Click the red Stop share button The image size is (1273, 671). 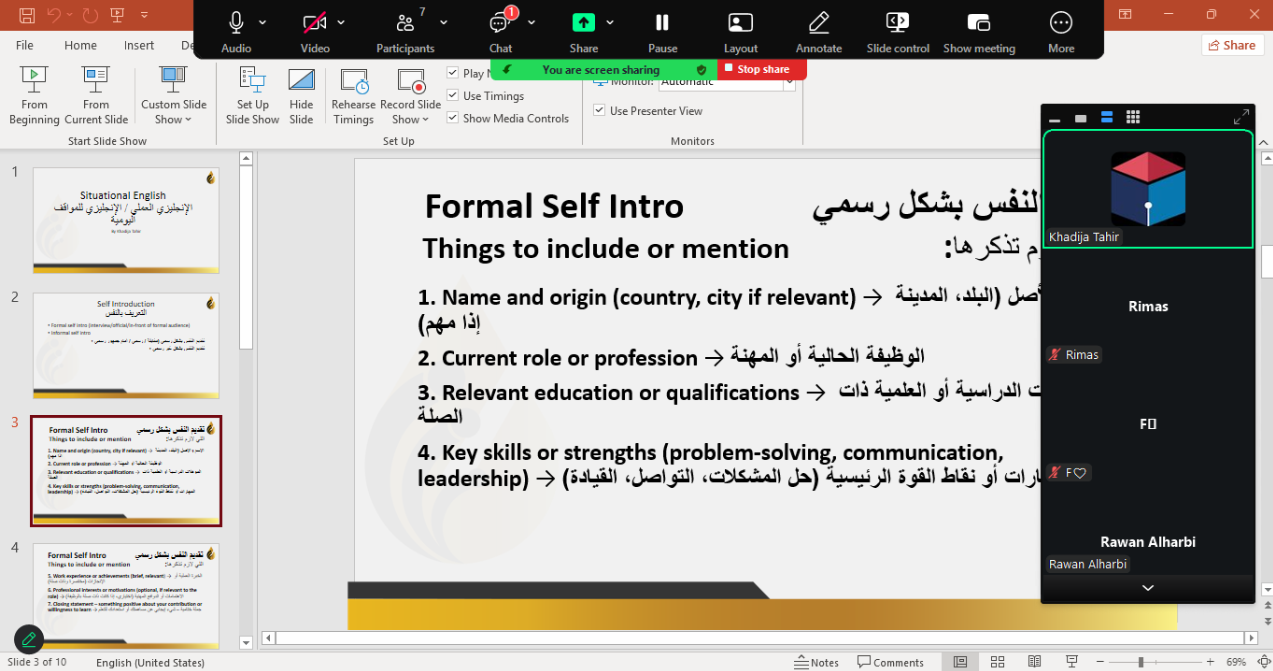click(763, 69)
